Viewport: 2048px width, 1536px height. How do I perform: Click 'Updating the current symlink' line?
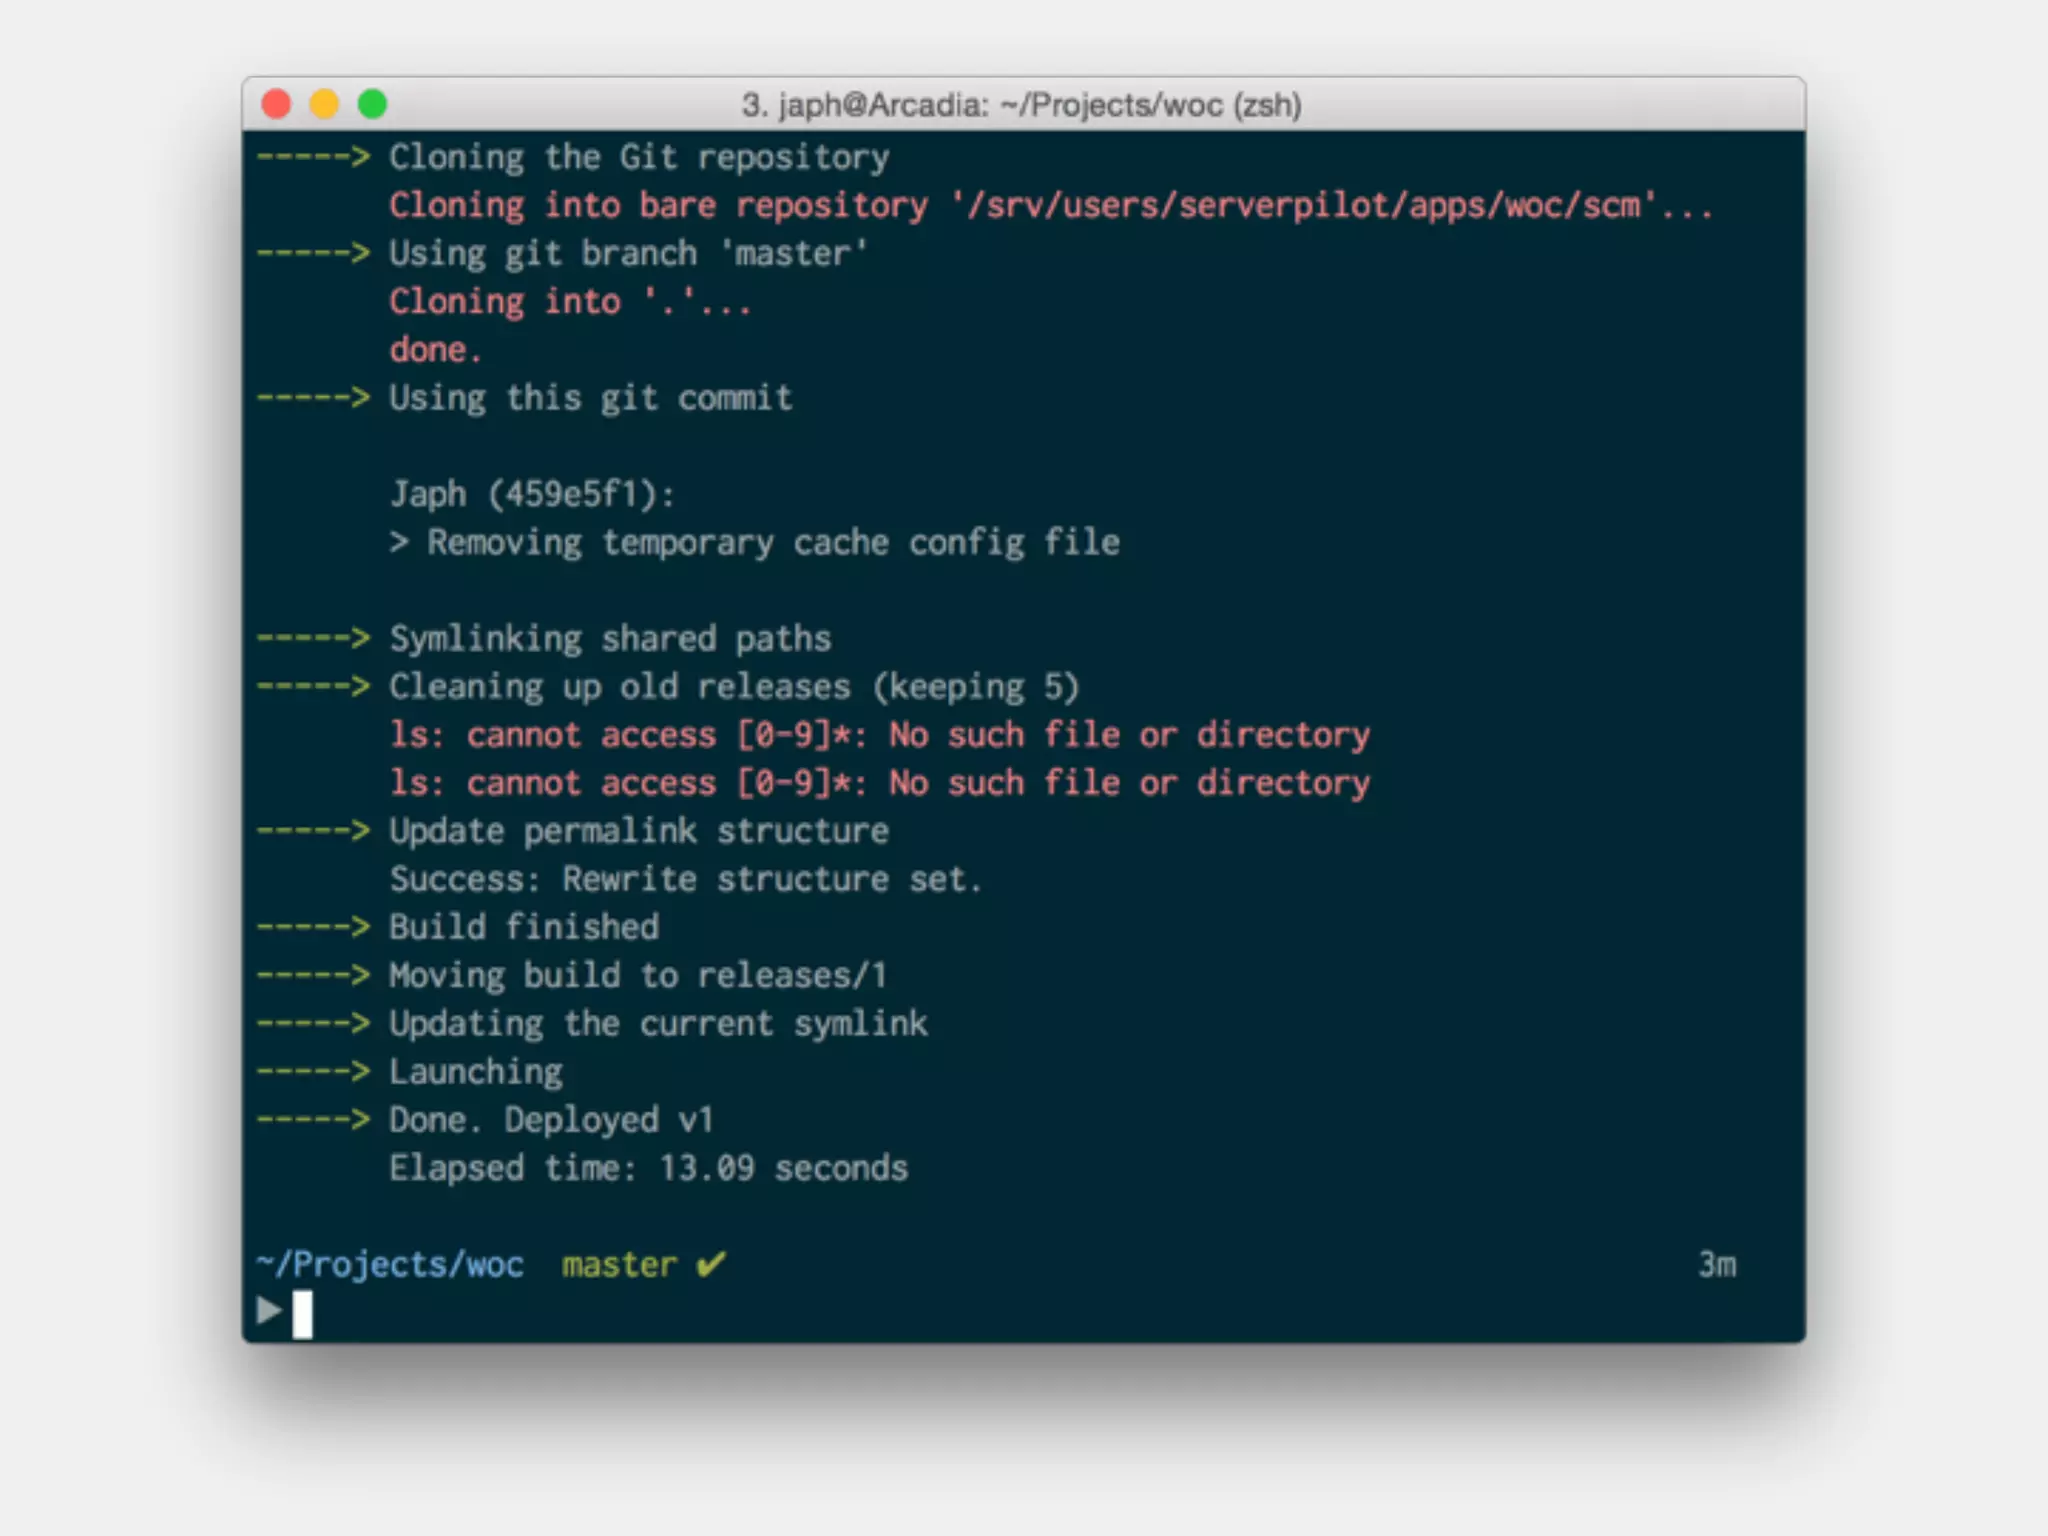point(658,1024)
